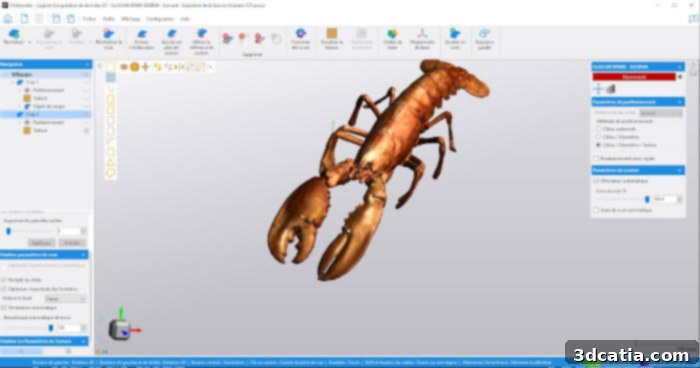Image resolution: width=700 pixels, height=368 pixels.
Task: Click the gray bars icon in scanner panel
Action: click(x=611, y=89)
